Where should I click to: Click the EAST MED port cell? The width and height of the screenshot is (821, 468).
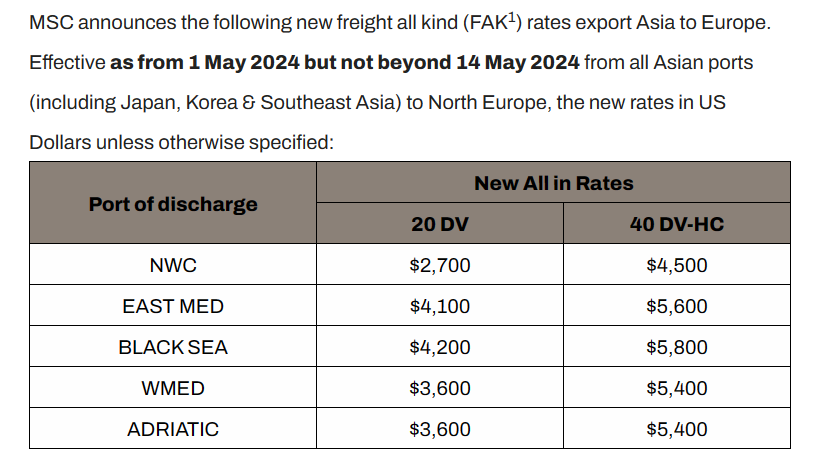tap(173, 306)
